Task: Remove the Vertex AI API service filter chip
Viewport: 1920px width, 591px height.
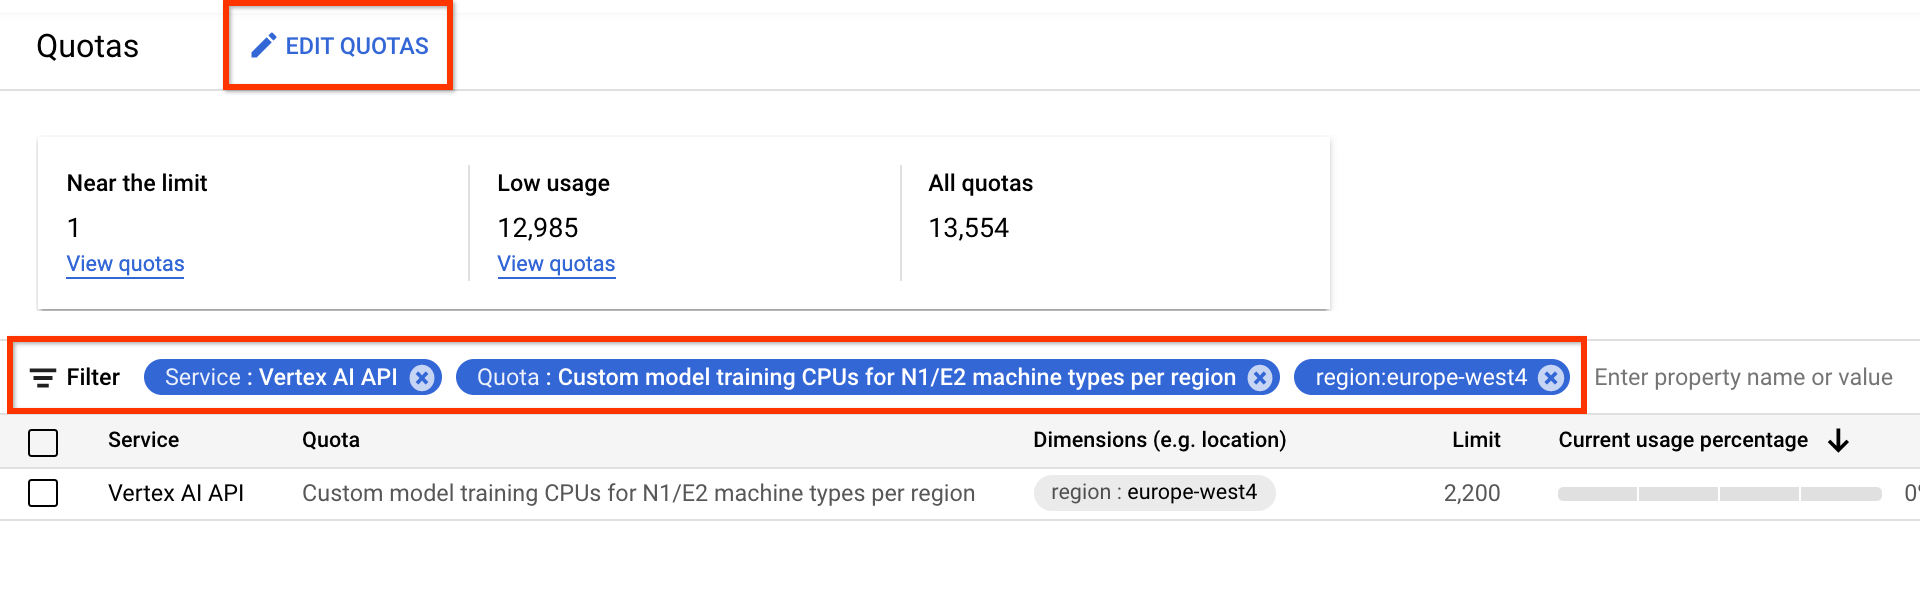Action: click(x=422, y=378)
